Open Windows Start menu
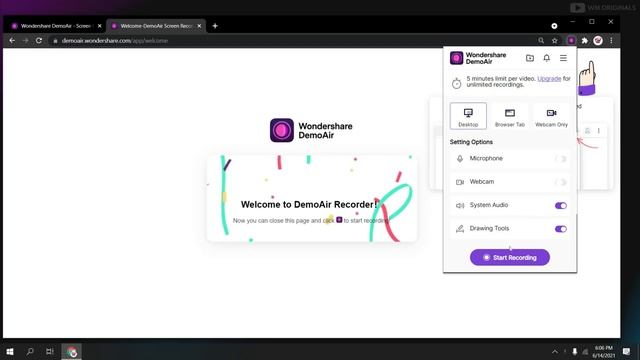 10,351
